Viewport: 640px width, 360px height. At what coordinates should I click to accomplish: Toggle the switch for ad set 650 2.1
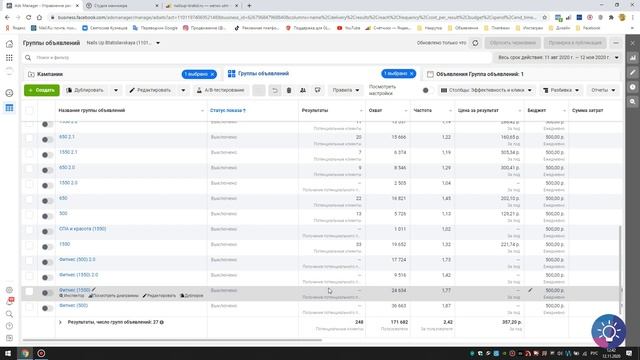coord(47,140)
